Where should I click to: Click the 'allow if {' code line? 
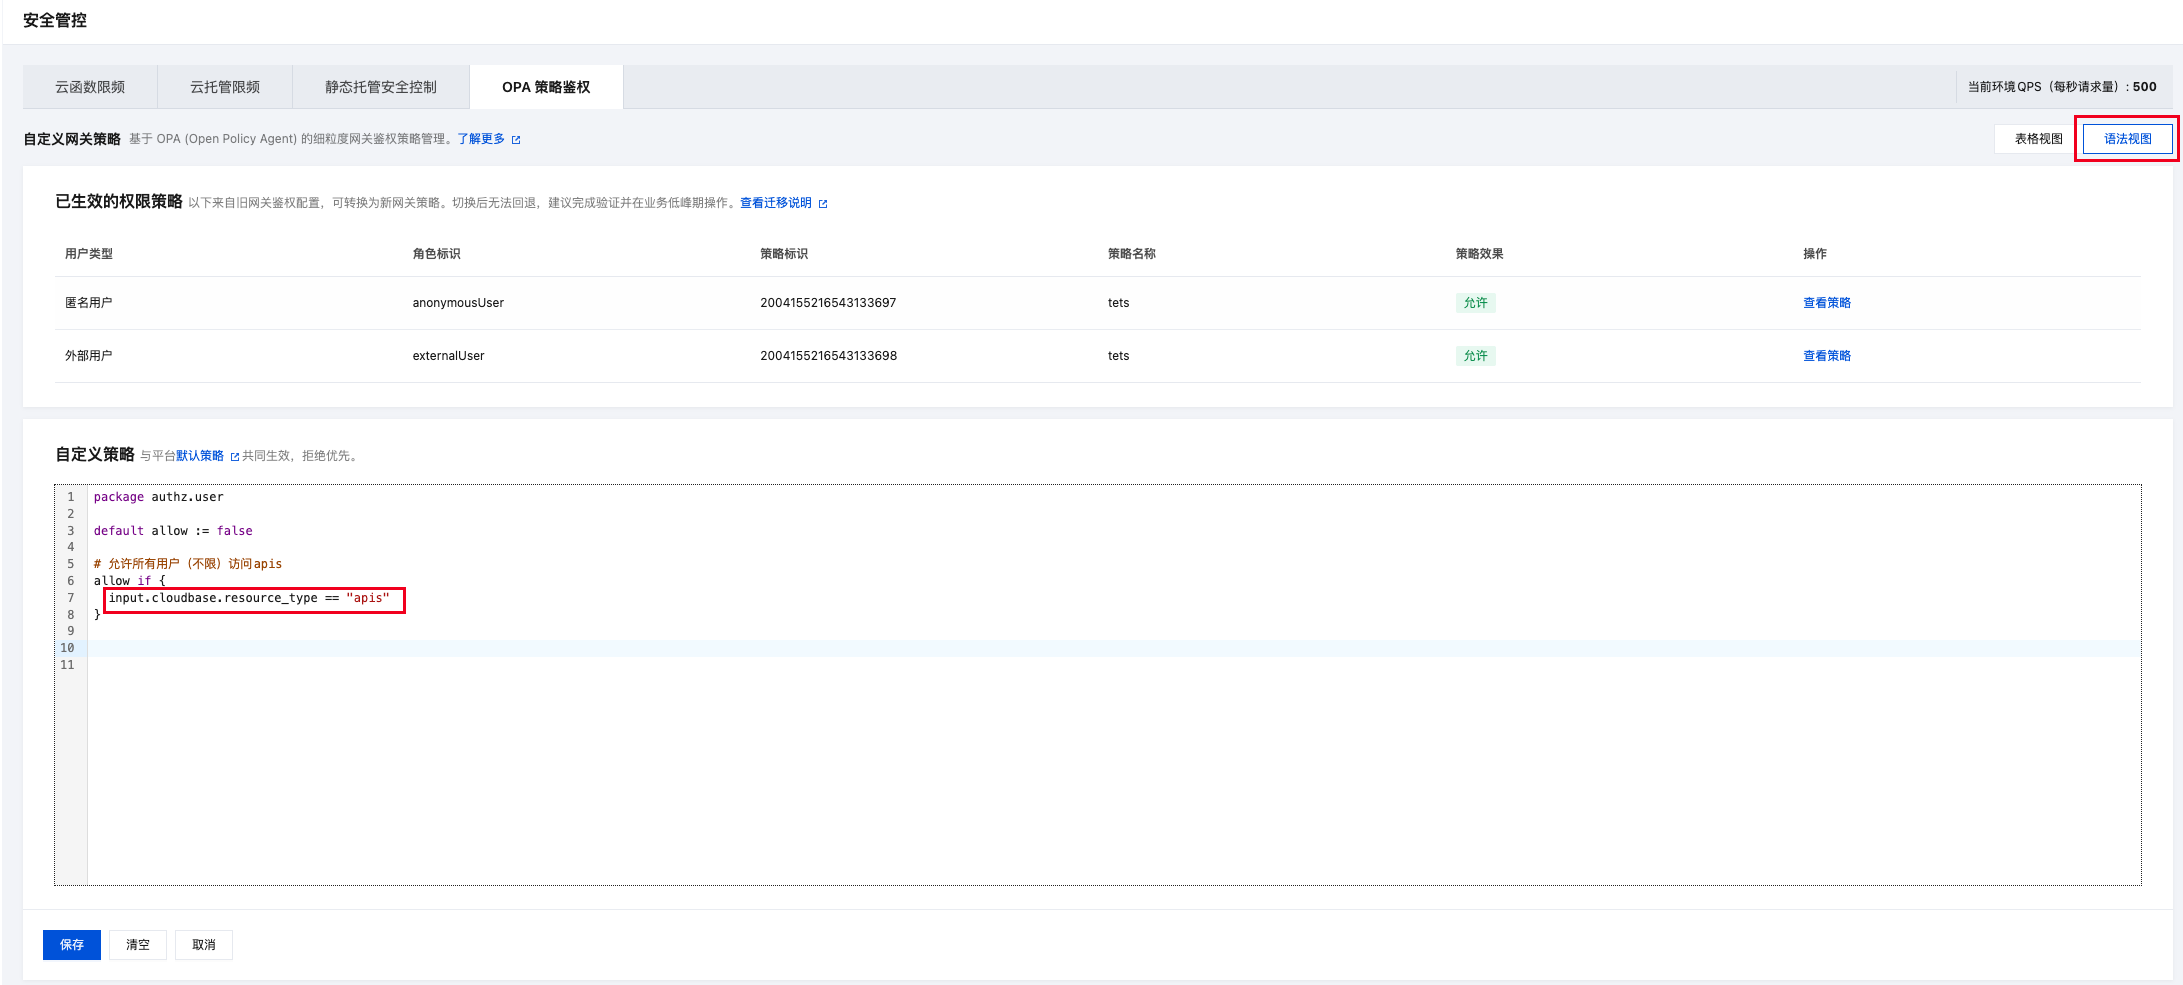click(130, 581)
